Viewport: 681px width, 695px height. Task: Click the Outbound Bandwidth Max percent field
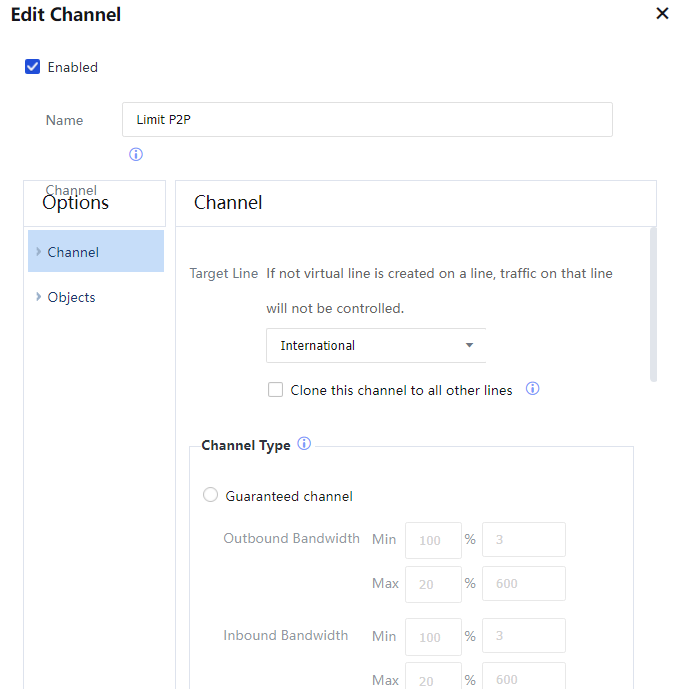tap(433, 584)
